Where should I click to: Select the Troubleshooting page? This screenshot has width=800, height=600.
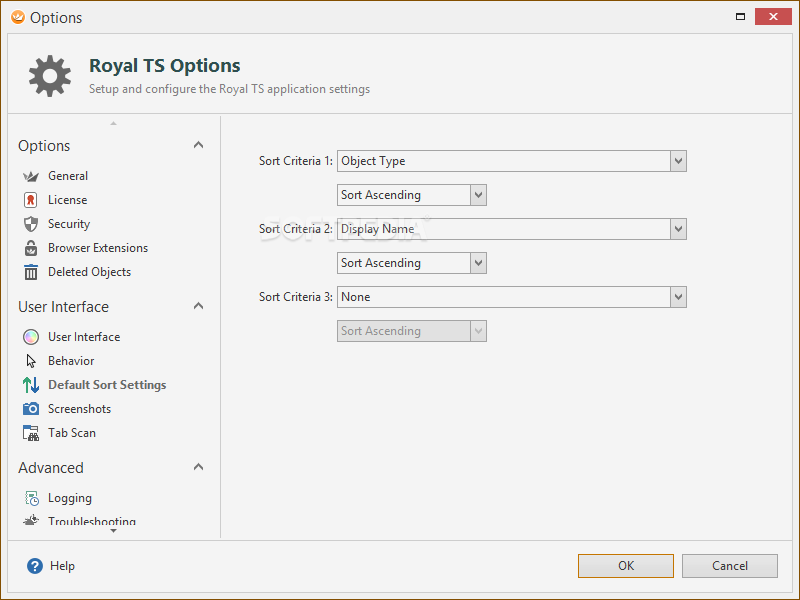tap(92, 521)
